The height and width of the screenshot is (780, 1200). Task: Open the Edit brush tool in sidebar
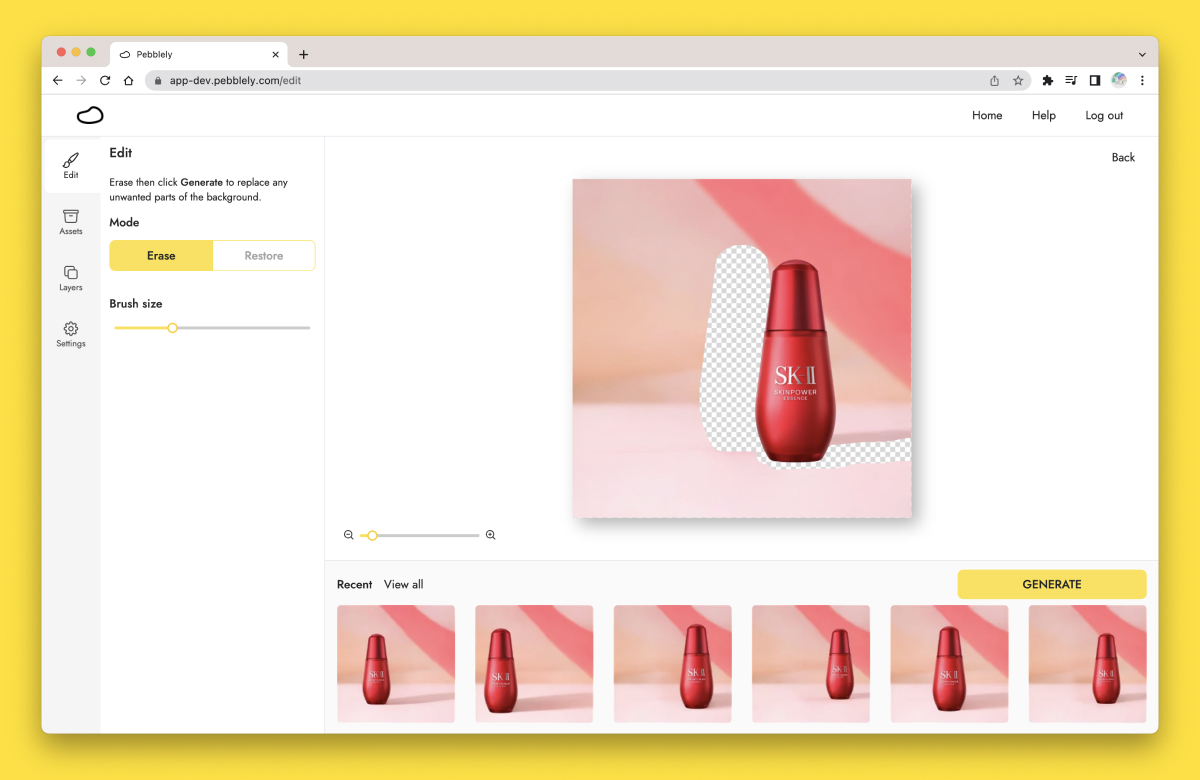tap(71, 166)
